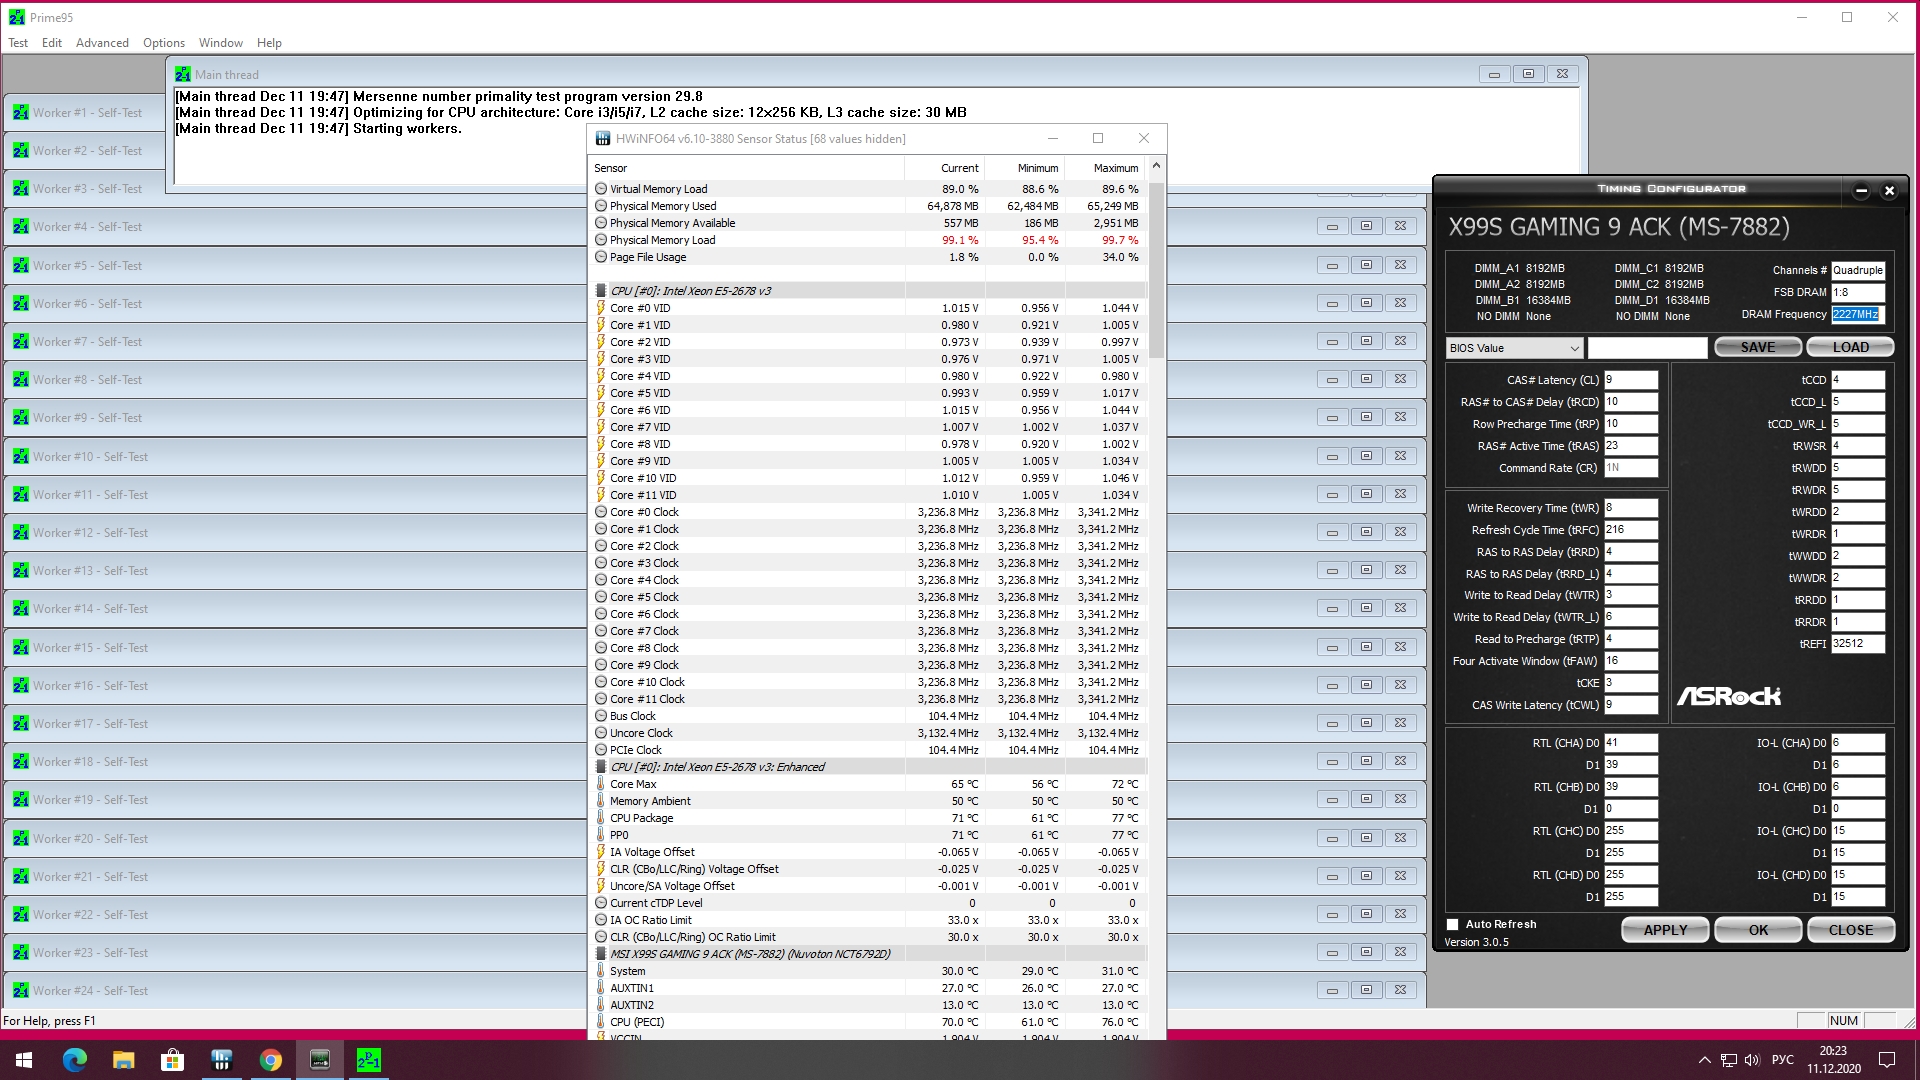
Task: Click Worker #1 Self-Test window icon
Action: pos(21,113)
